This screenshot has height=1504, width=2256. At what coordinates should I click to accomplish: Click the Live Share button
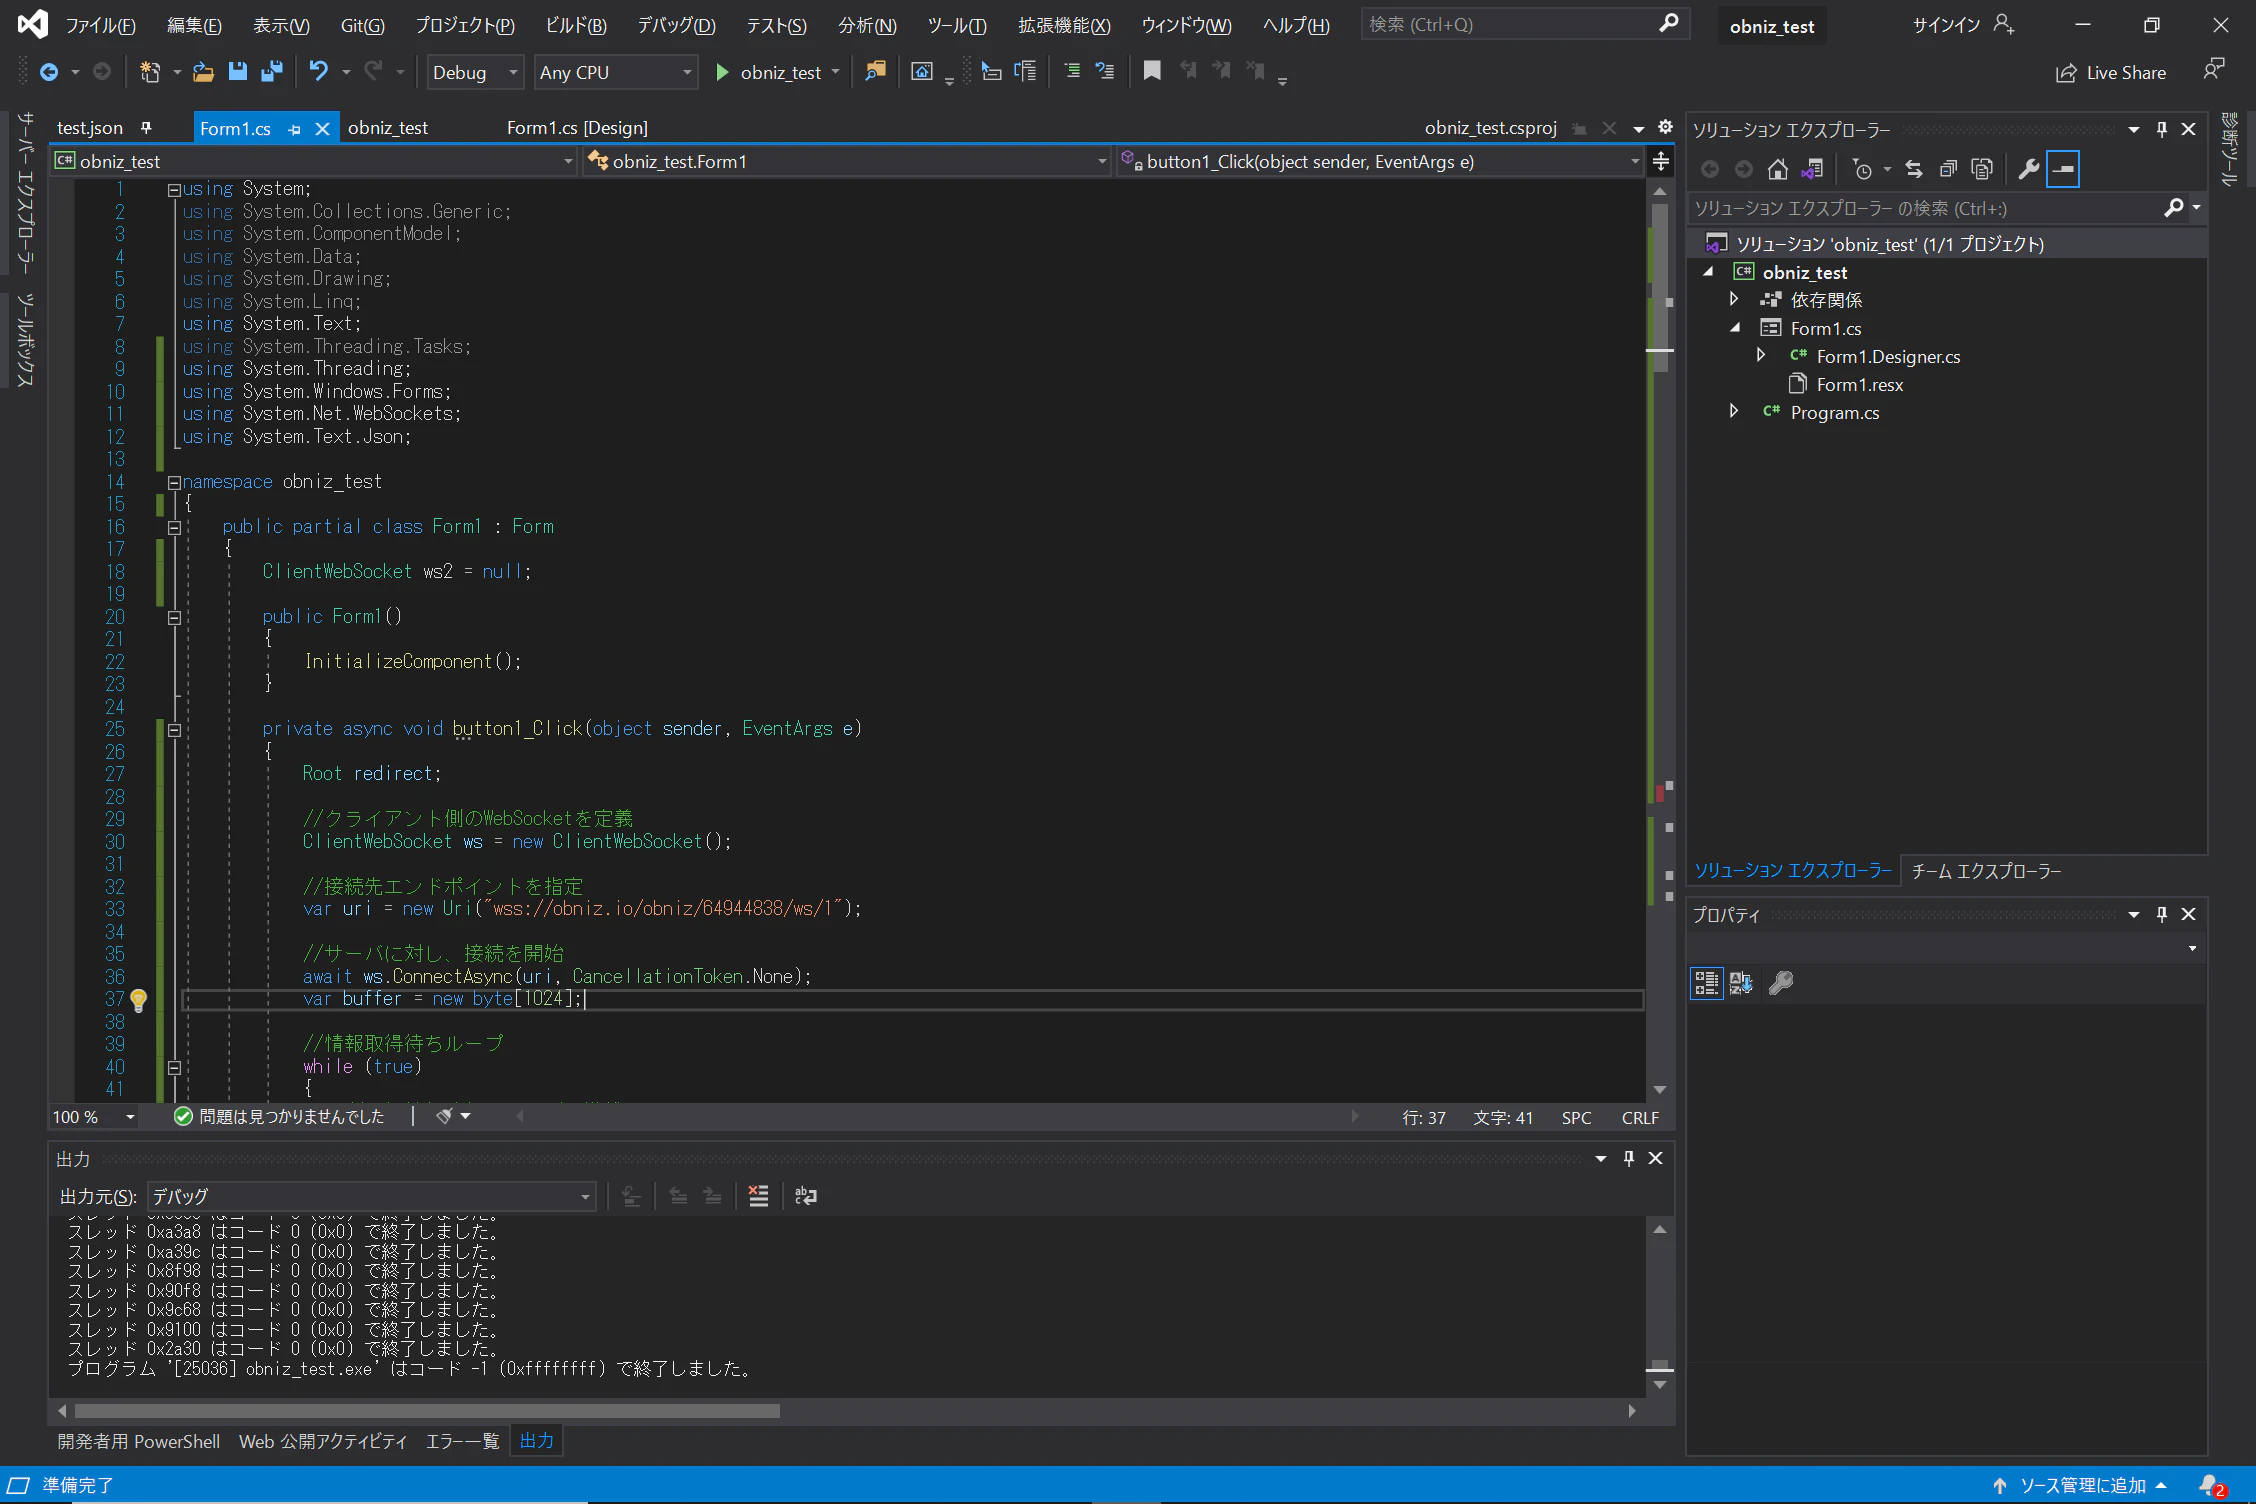pyautogui.click(x=2111, y=72)
